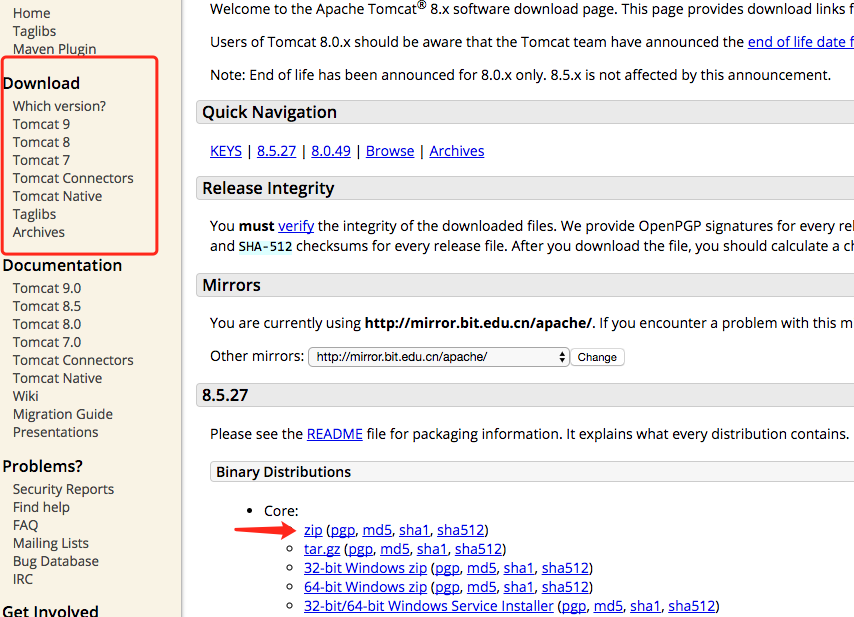This screenshot has width=854, height=617.
Task: Select Tomcat 9 in Download sidebar
Action: click(41, 124)
